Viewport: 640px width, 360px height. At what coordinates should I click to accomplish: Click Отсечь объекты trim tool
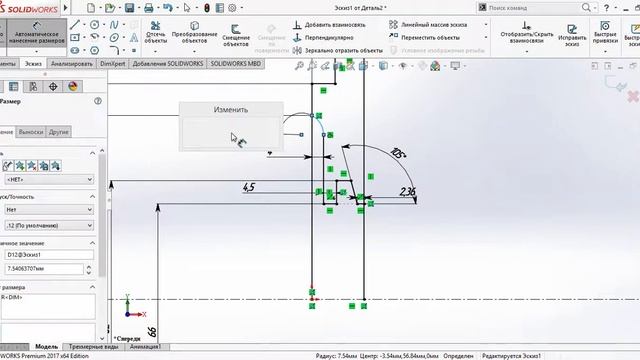point(156,32)
